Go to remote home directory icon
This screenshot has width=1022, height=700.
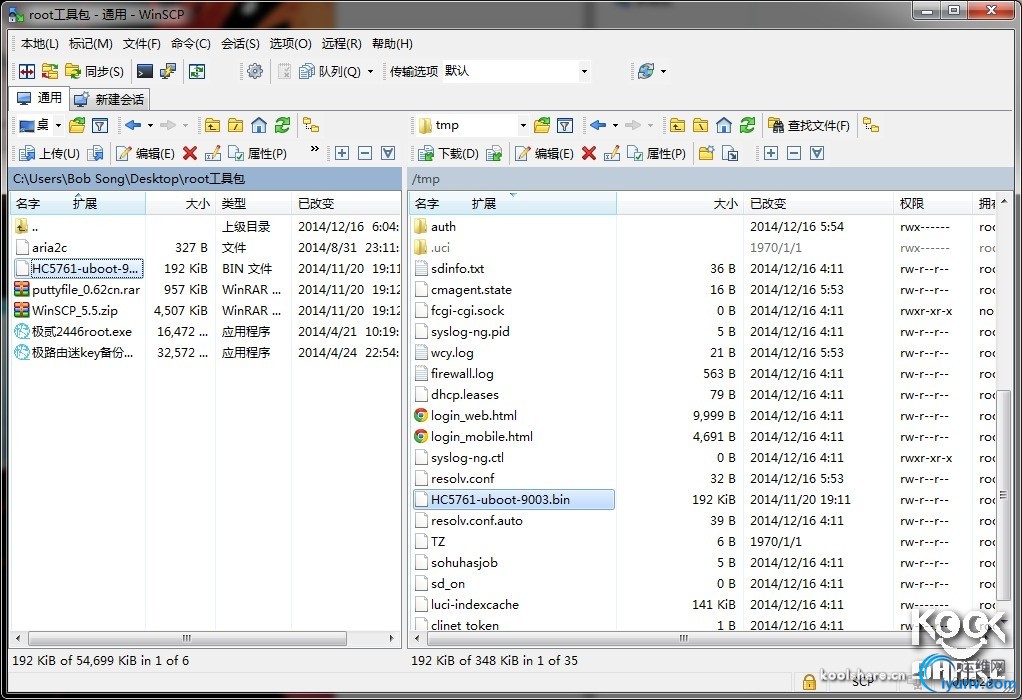(x=724, y=125)
